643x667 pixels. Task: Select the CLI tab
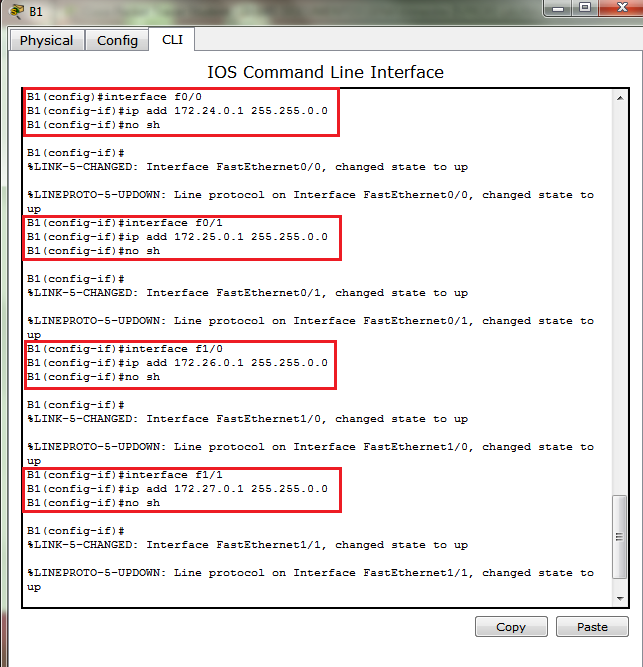pyautogui.click(x=172, y=39)
